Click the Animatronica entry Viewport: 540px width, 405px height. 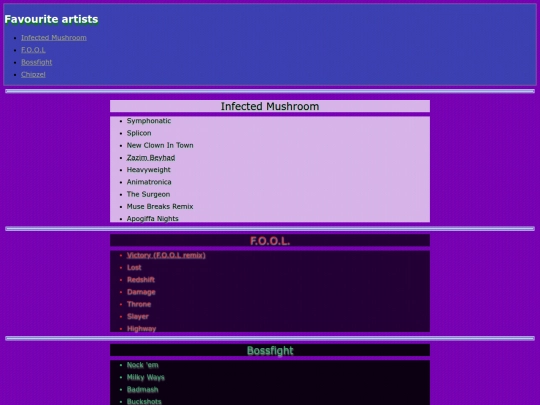149,182
